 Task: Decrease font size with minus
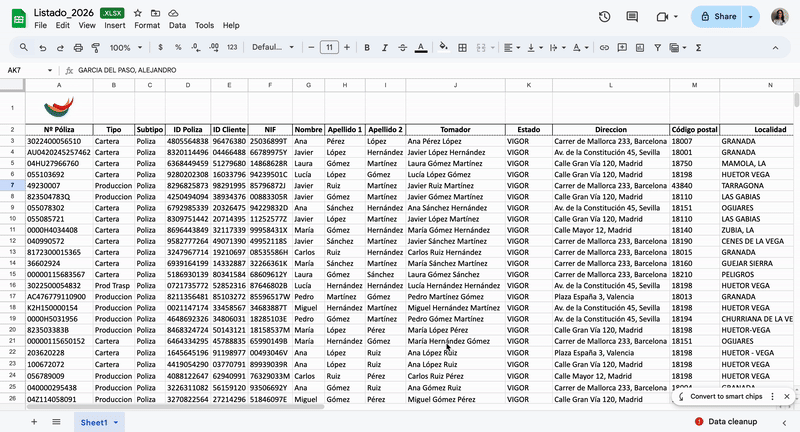tap(311, 47)
